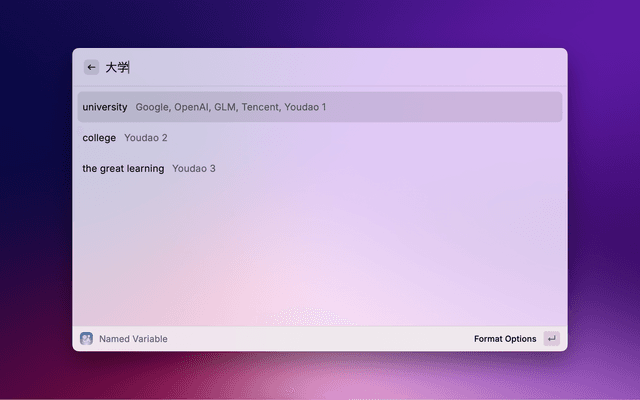This screenshot has width=640, height=400.
Task: Click the Named Variable label
Action: 133,339
